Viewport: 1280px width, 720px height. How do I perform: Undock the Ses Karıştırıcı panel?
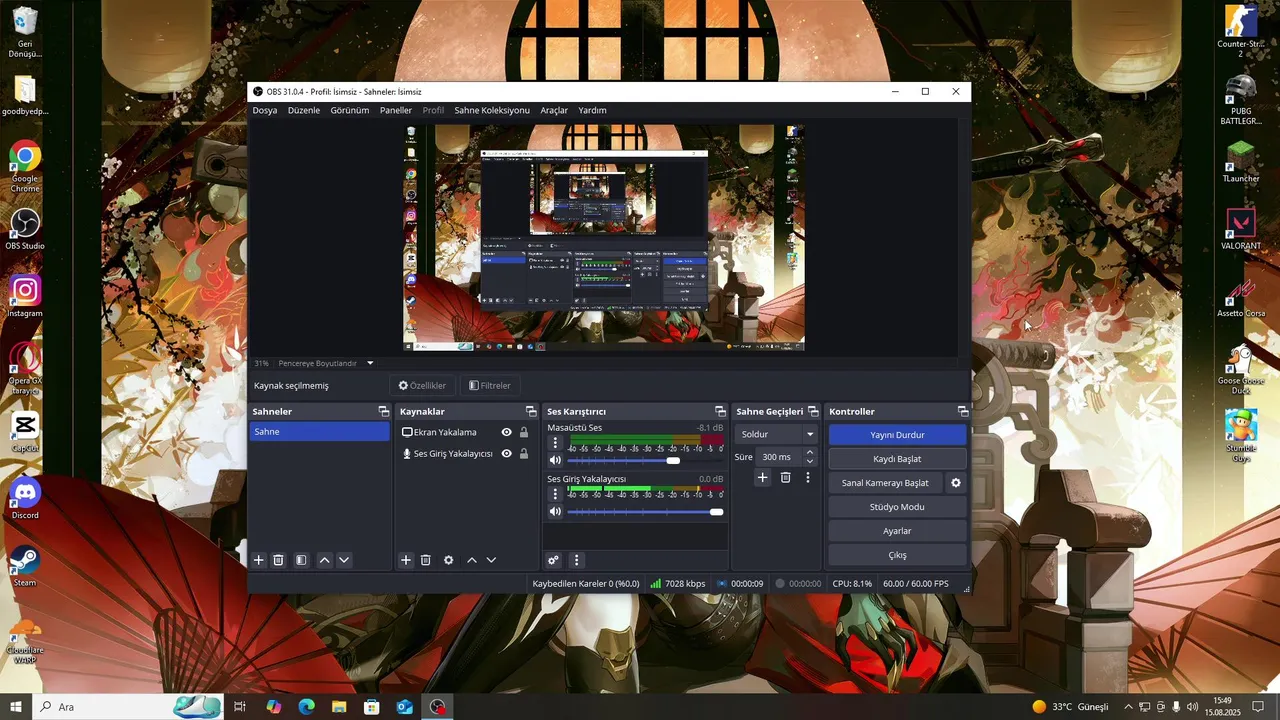[x=720, y=411]
